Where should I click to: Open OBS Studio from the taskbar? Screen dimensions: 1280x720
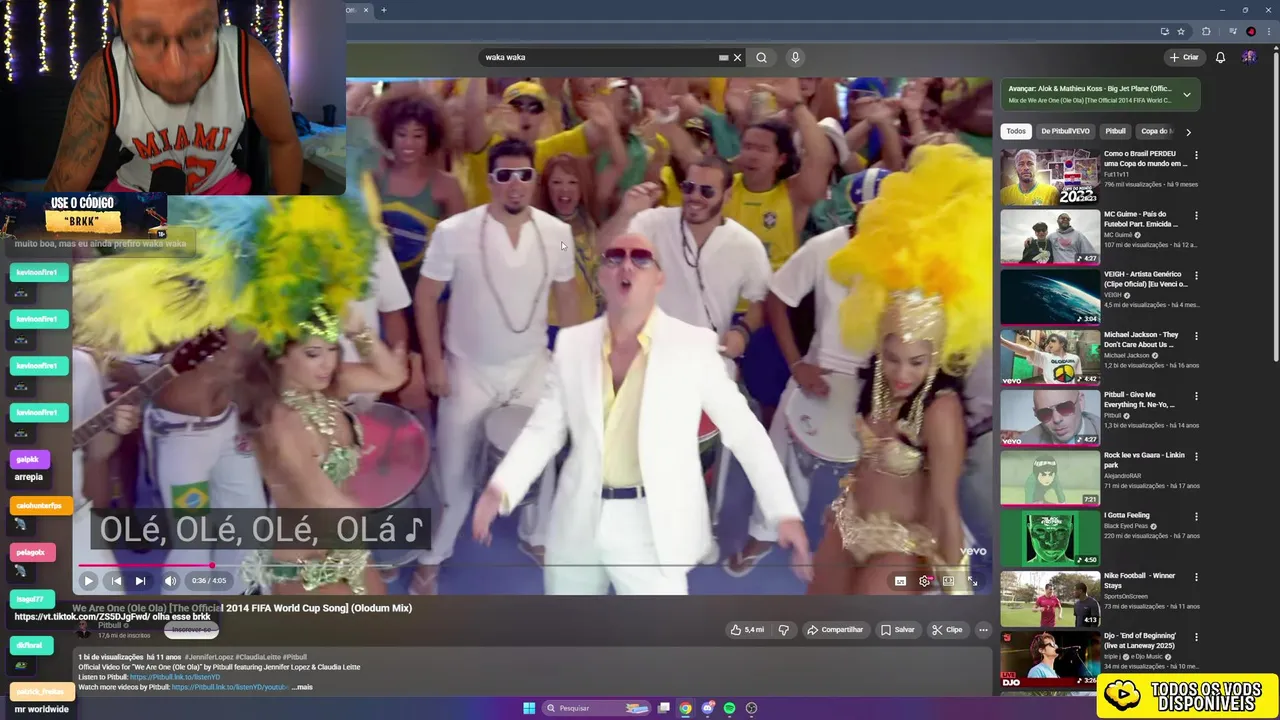coord(751,708)
